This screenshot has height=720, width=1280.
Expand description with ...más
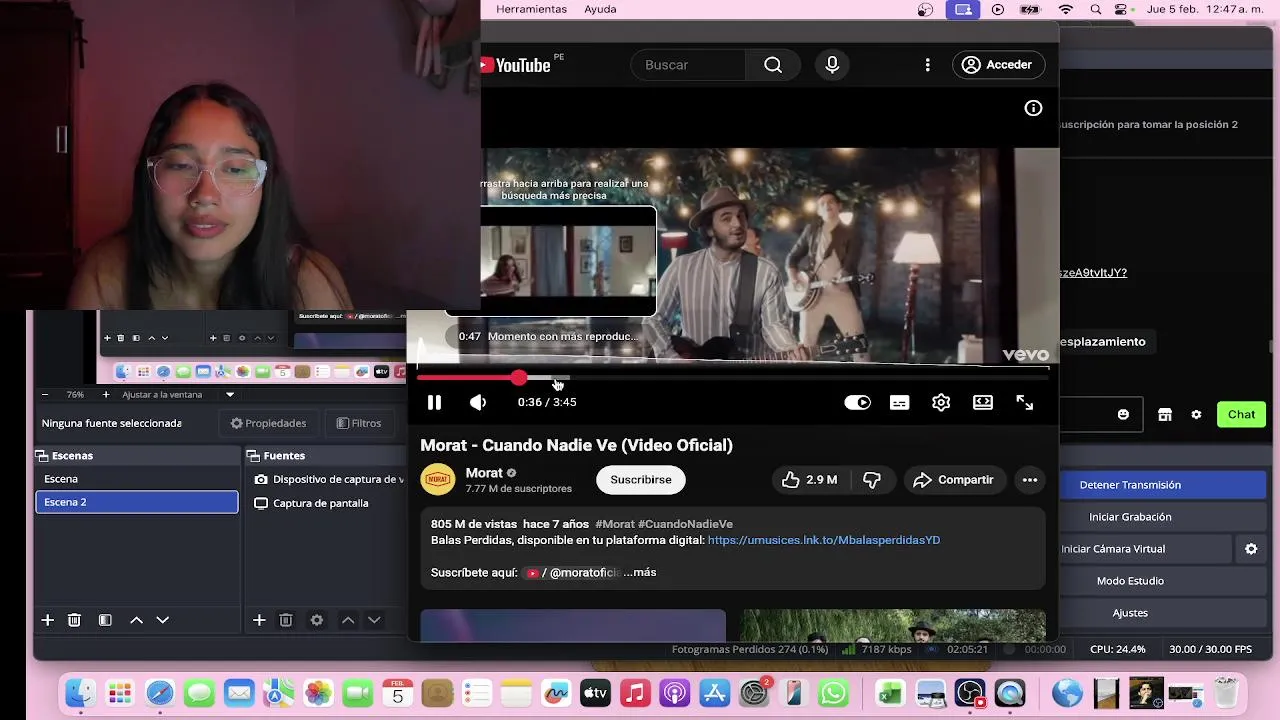coord(640,572)
